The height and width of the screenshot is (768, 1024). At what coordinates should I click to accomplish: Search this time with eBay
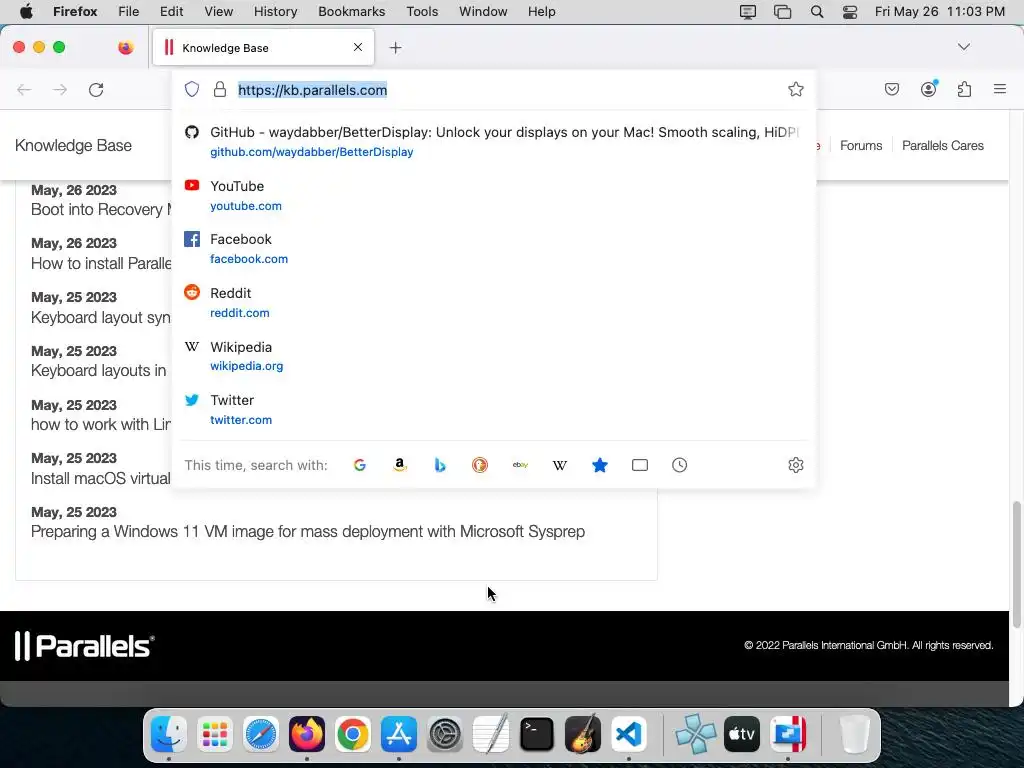(520, 465)
